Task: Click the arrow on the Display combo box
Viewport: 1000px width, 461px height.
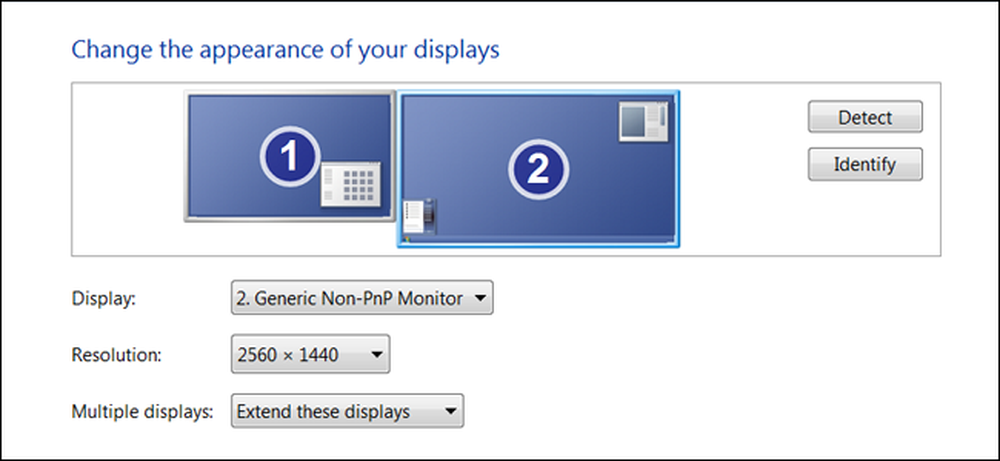Action: [480, 298]
